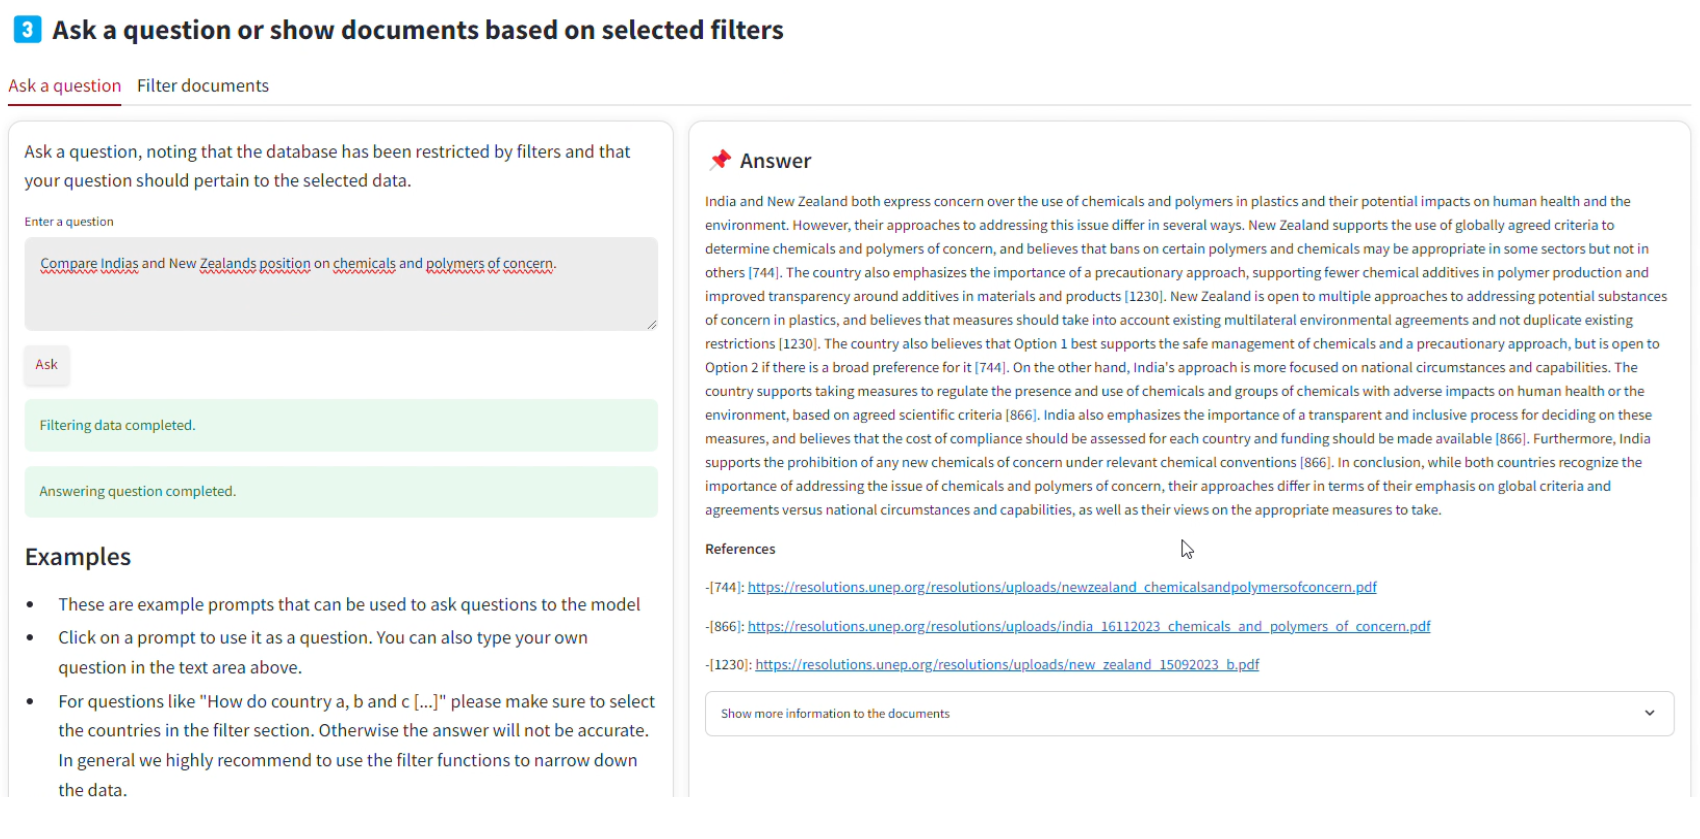Expand 'Show more information to the documents' label
The image size is (1700, 839).
835,714
